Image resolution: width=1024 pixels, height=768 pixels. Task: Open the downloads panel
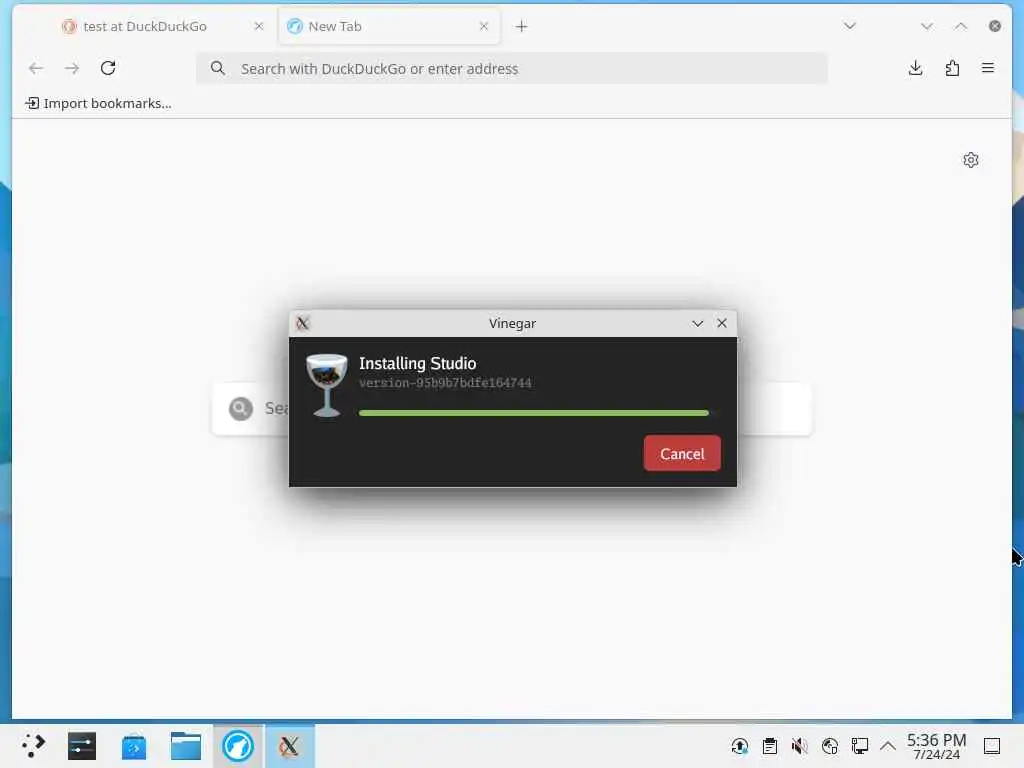916,68
